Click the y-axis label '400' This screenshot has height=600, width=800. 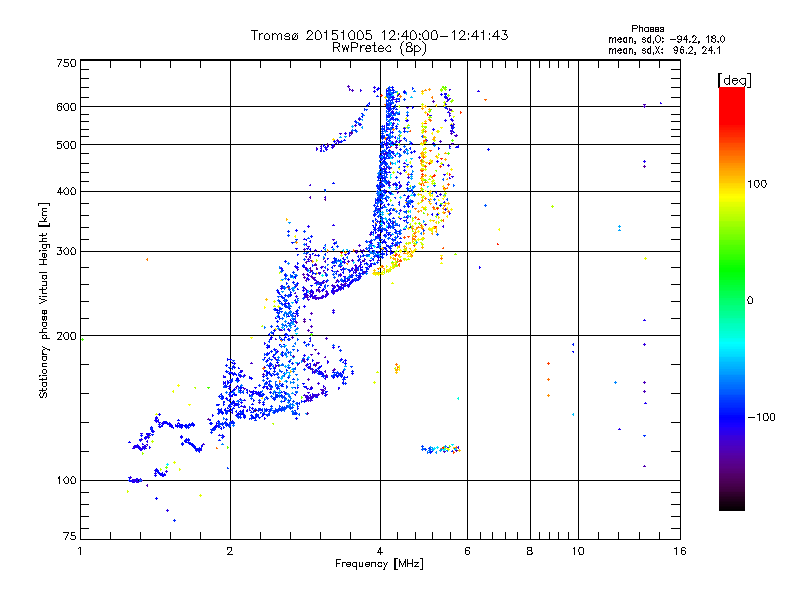66,192
